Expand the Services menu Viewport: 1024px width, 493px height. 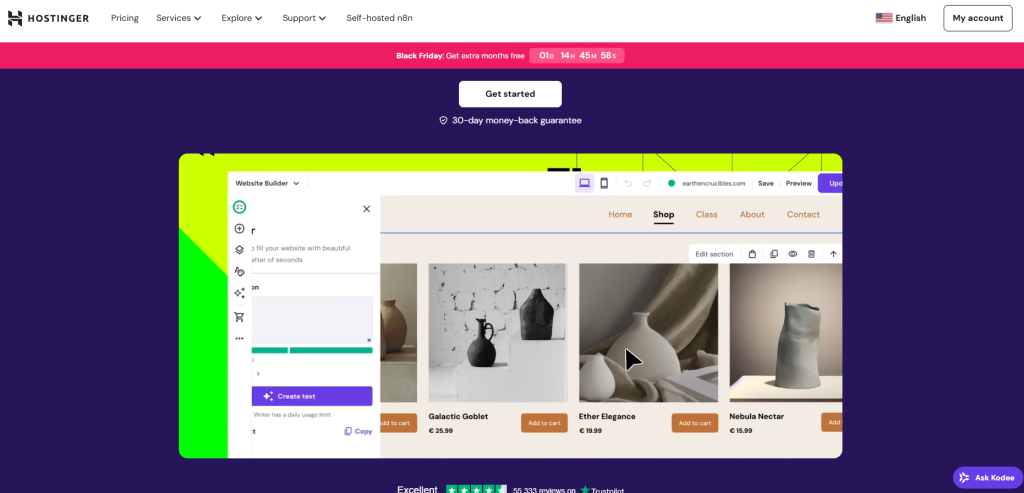[x=178, y=18]
